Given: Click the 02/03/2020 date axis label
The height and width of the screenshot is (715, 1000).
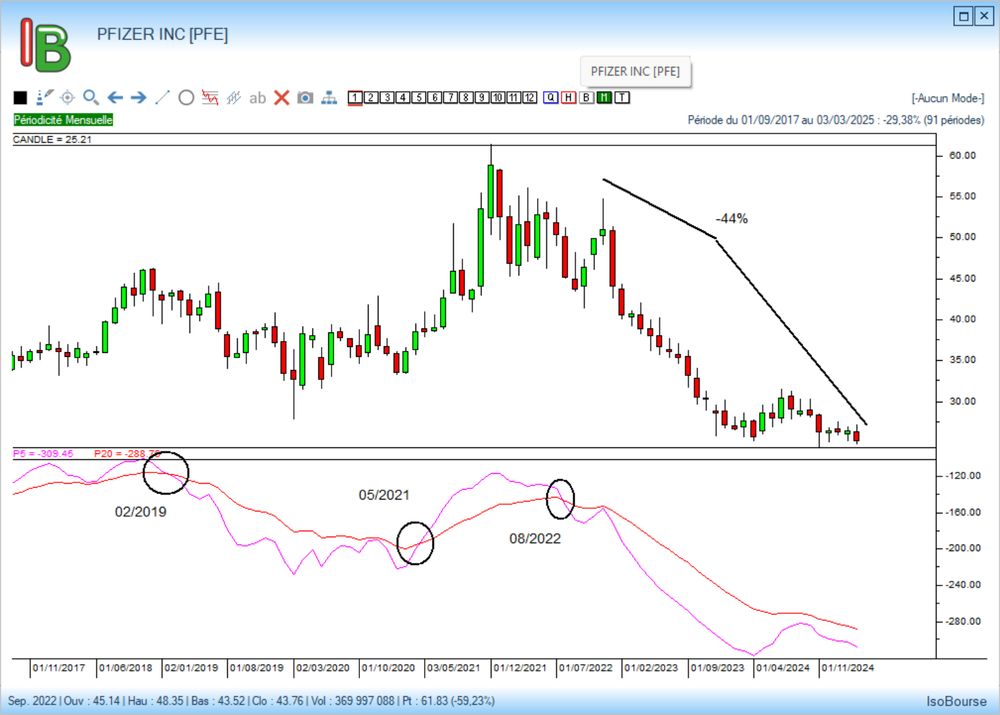Looking at the screenshot, I should coord(323,668).
